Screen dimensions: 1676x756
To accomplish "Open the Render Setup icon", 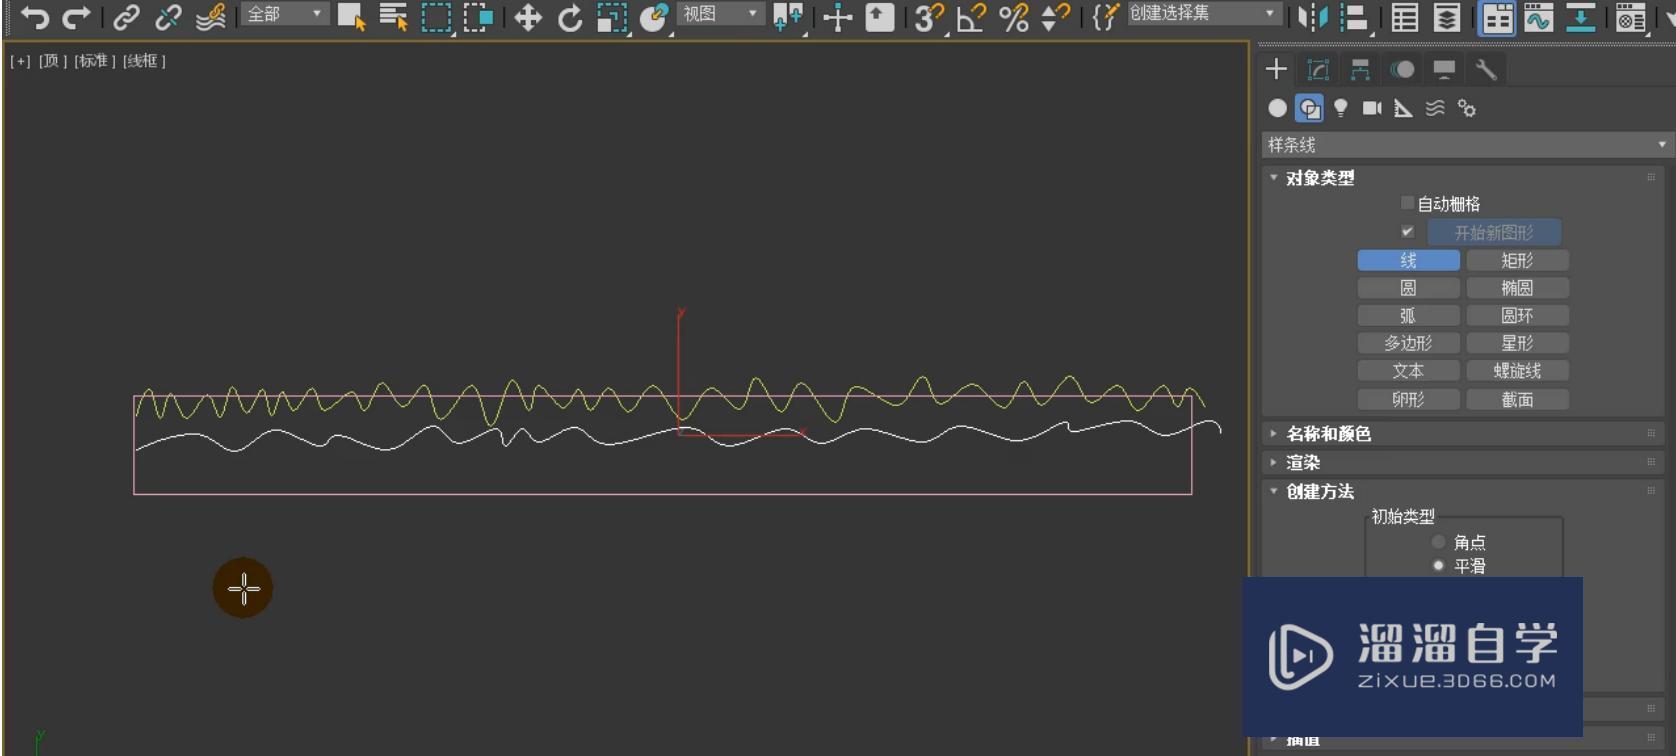I will 1631,17.
